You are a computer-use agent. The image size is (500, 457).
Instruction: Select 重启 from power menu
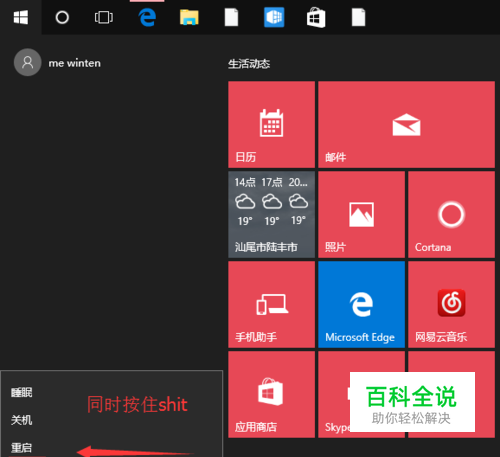pyautogui.click(x=22, y=447)
